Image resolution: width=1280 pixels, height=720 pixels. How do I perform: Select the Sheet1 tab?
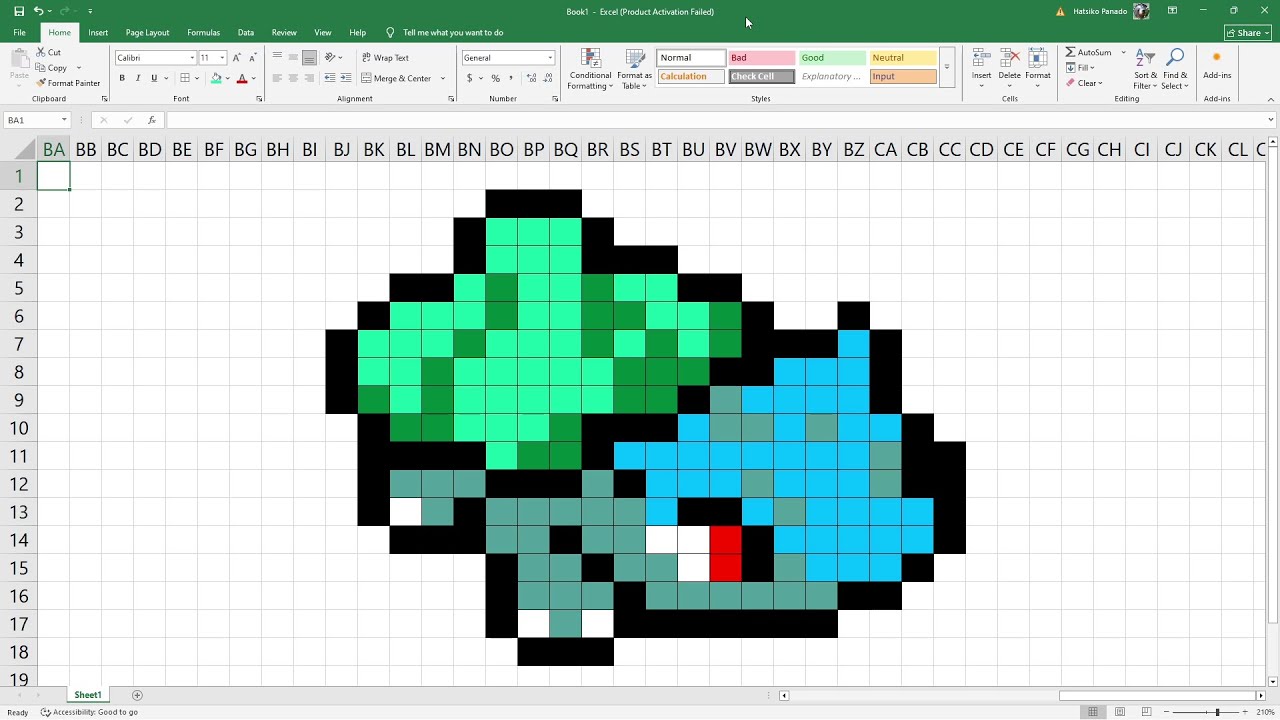[x=87, y=695]
